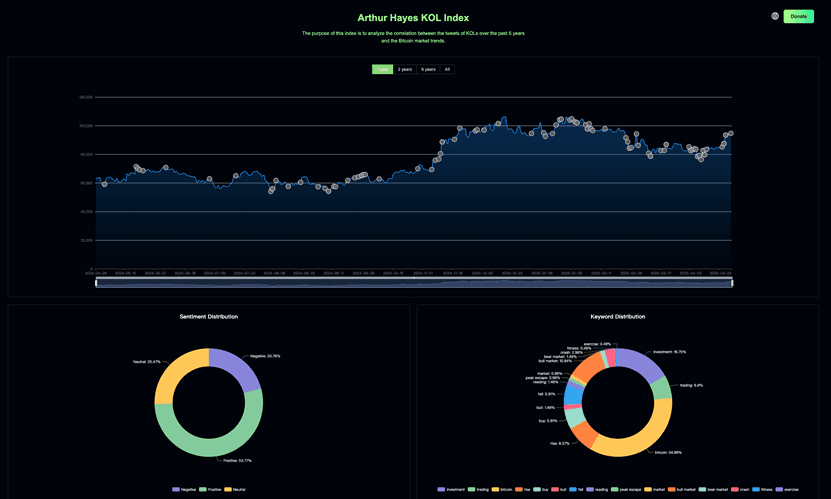Image resolution: width=831 pixels, height=499 pixels.
Task: Click the fall blue keyword segment
Action: pyautogui.click(x=572, y=396)
